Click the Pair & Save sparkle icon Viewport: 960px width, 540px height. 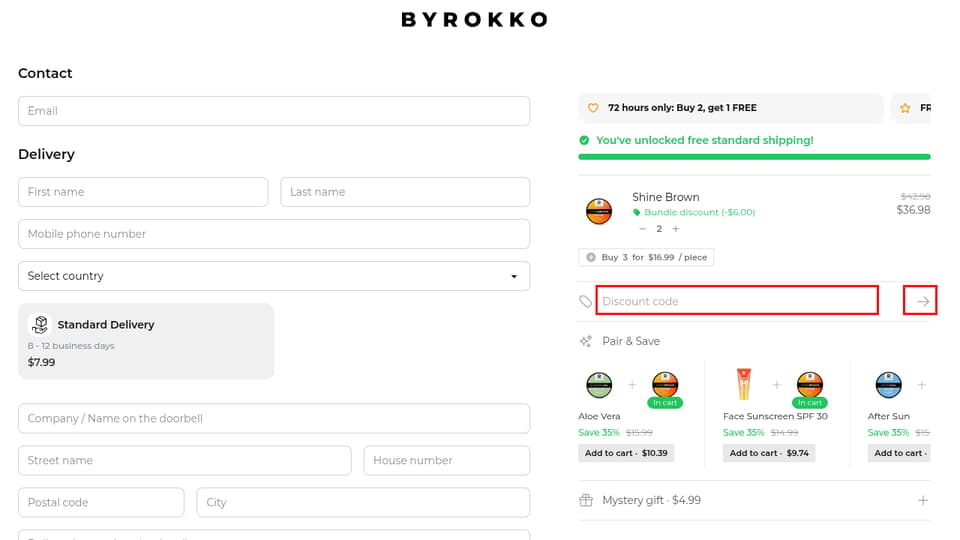point(586,341)
